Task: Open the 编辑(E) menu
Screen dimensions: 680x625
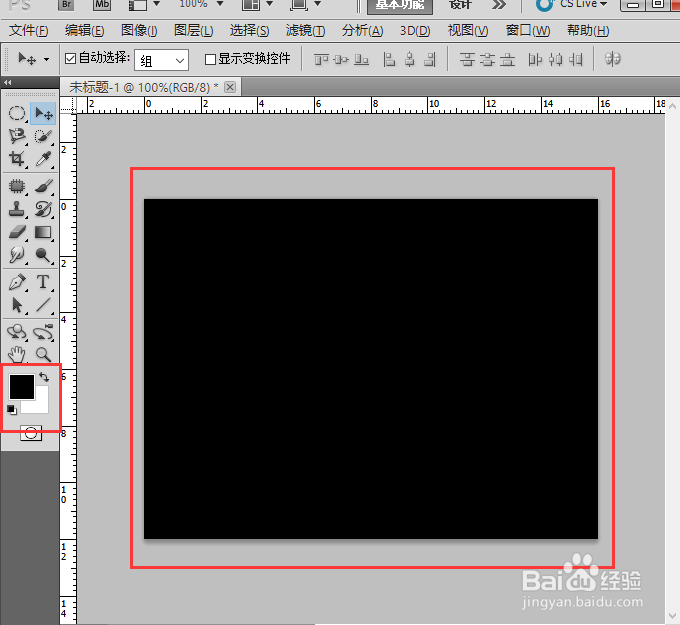Action: [x=85, y=31]
